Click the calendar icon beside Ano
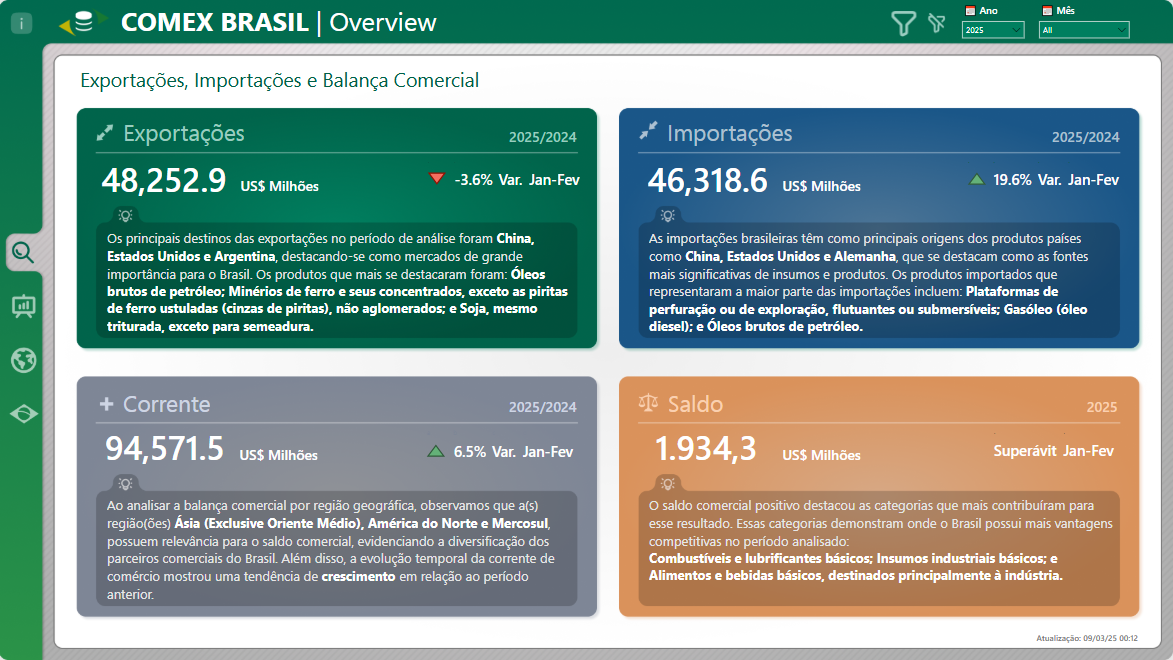 (970, 10)
